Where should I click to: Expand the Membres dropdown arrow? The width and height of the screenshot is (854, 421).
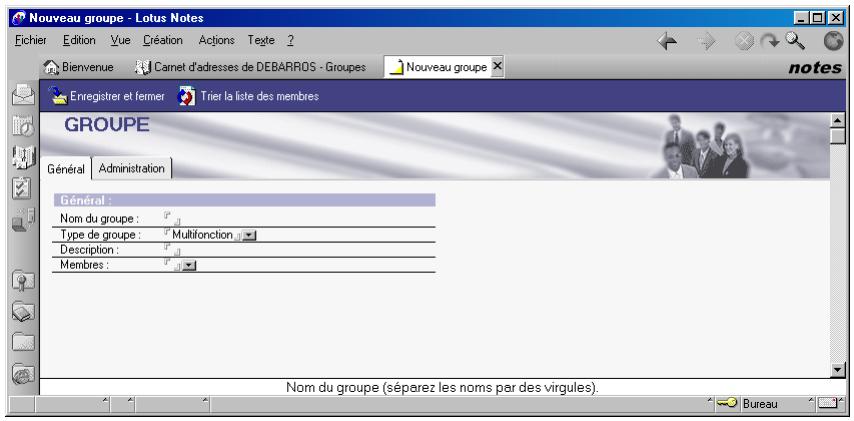(189, 266)
